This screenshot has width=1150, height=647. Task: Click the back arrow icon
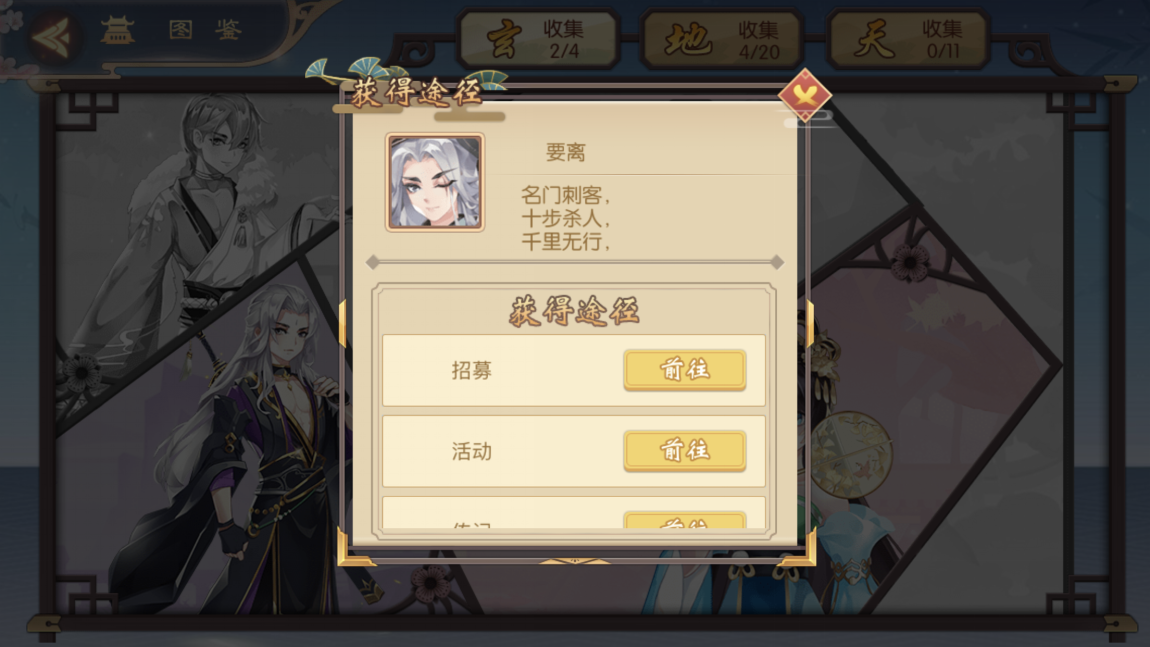pyautogui.click(x=53, y=35)
